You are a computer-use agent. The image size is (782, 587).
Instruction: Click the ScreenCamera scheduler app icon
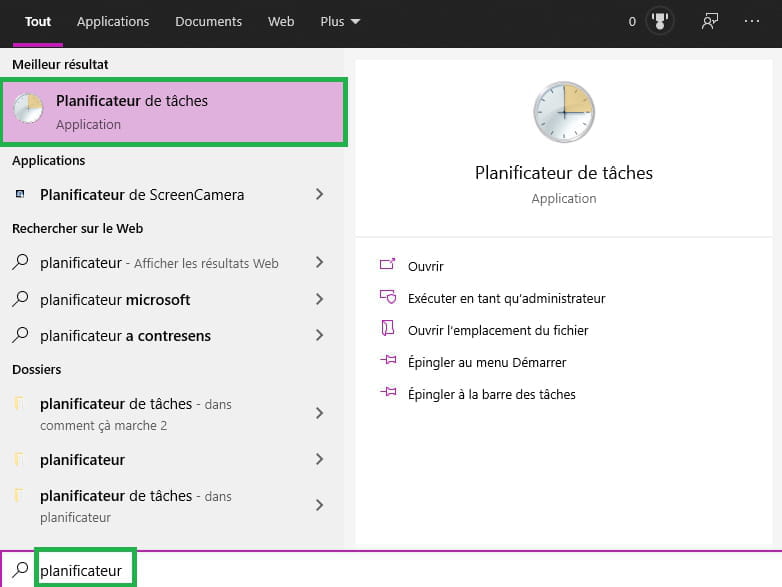[20, 194]
